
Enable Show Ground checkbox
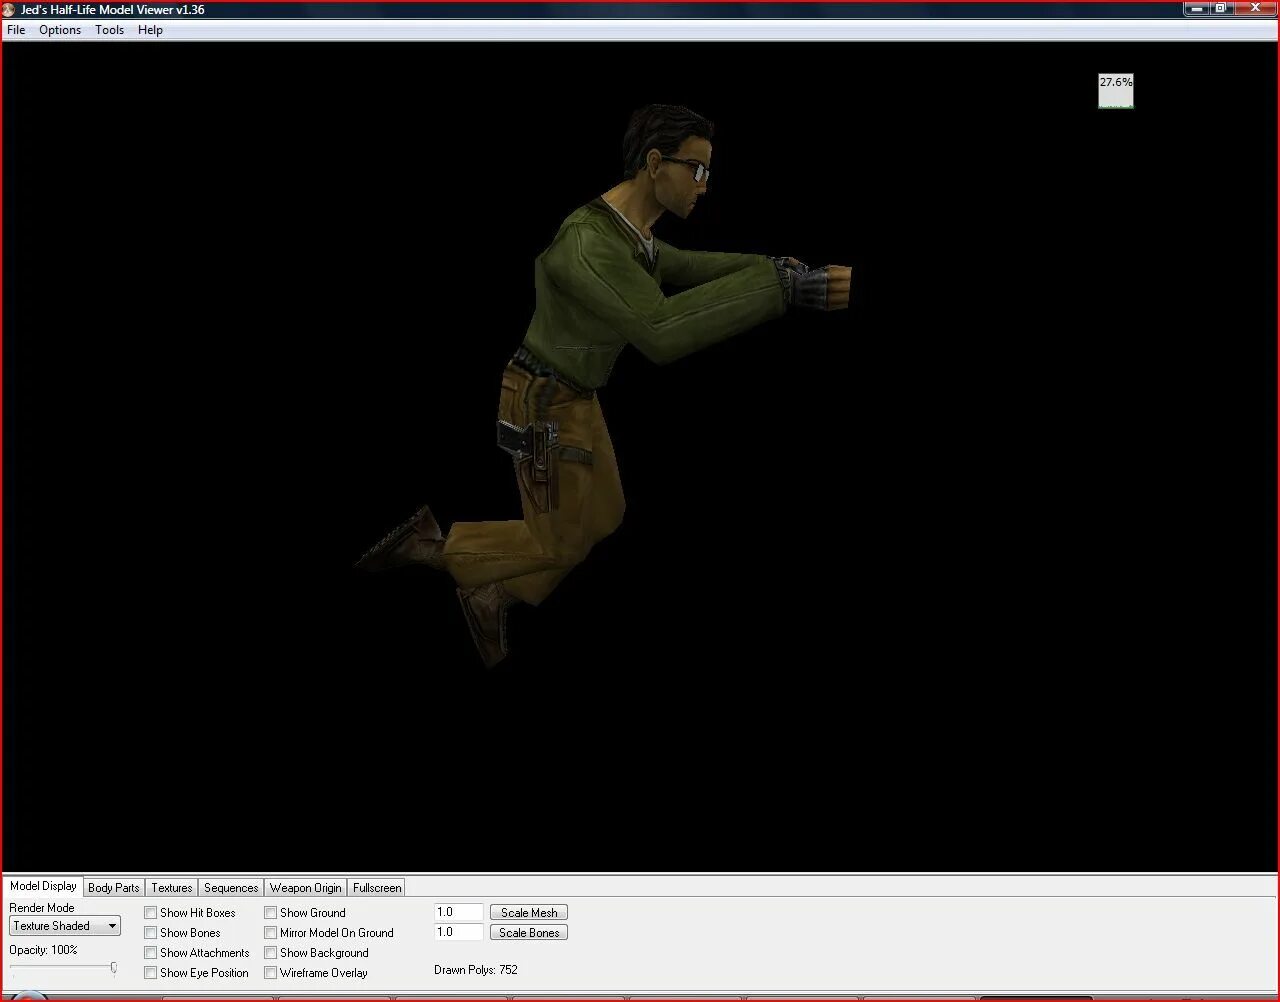click(271, 913)
